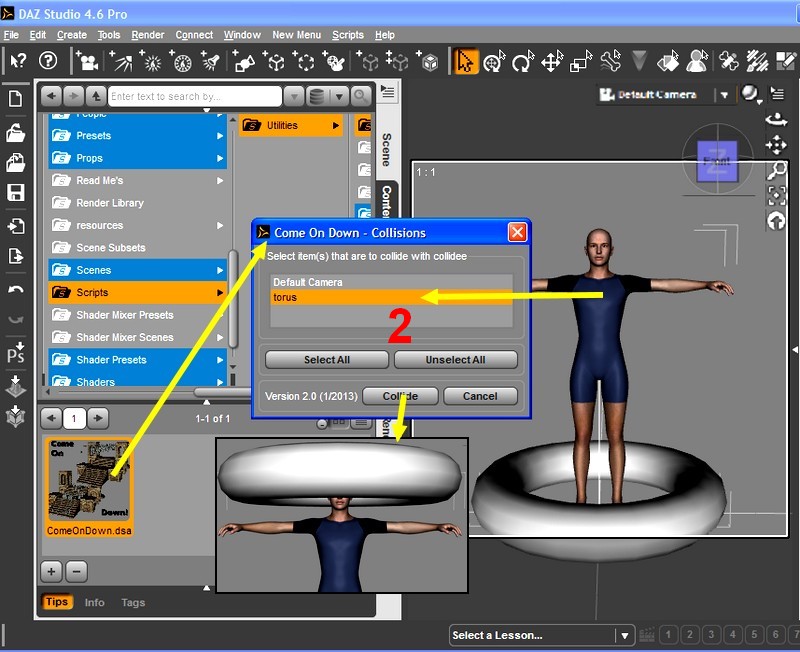The width and height of the screenshot is (800, 652).
Task: Create a new null (dashed circle icon)
Action: [x=304, y=61]
